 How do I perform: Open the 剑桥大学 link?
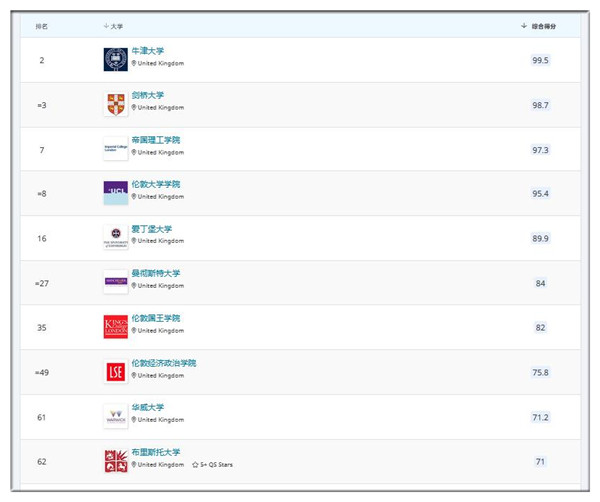[x=148, y=95]
